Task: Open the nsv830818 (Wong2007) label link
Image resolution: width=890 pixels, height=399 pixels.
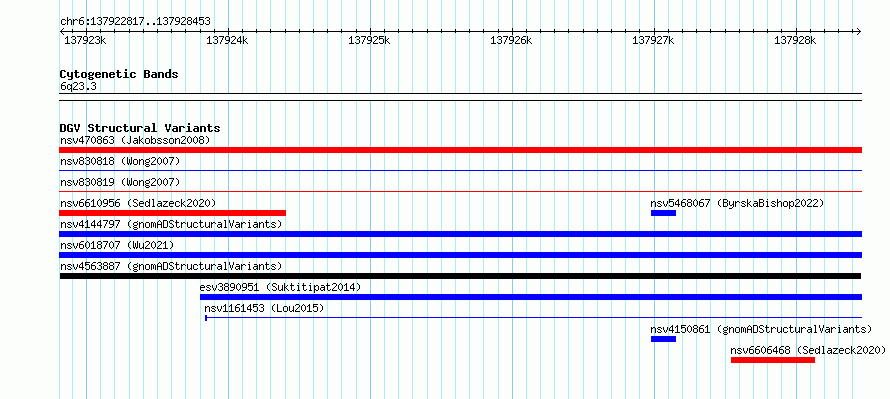Action: (x=120, y=161)
